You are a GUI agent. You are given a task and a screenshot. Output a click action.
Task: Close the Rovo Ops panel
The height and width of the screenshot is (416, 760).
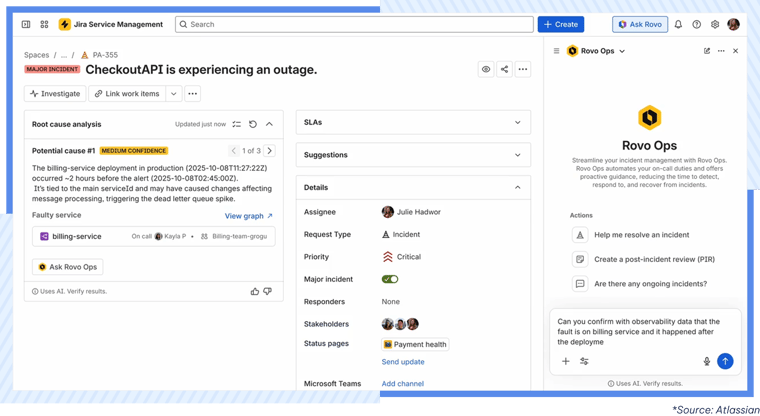click(735, 51)
